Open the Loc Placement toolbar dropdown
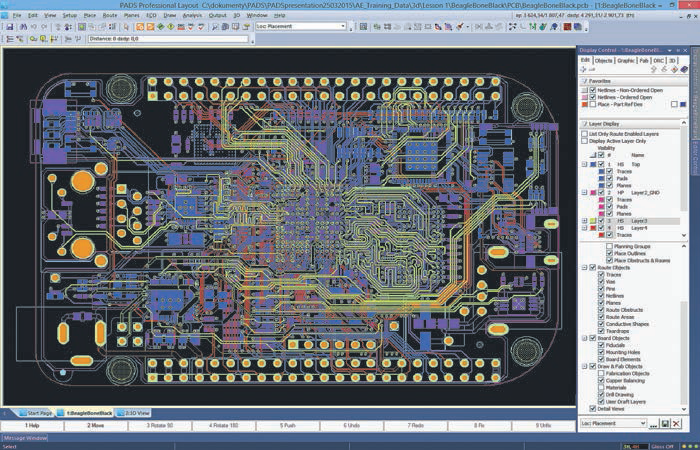 coord(343,26)
